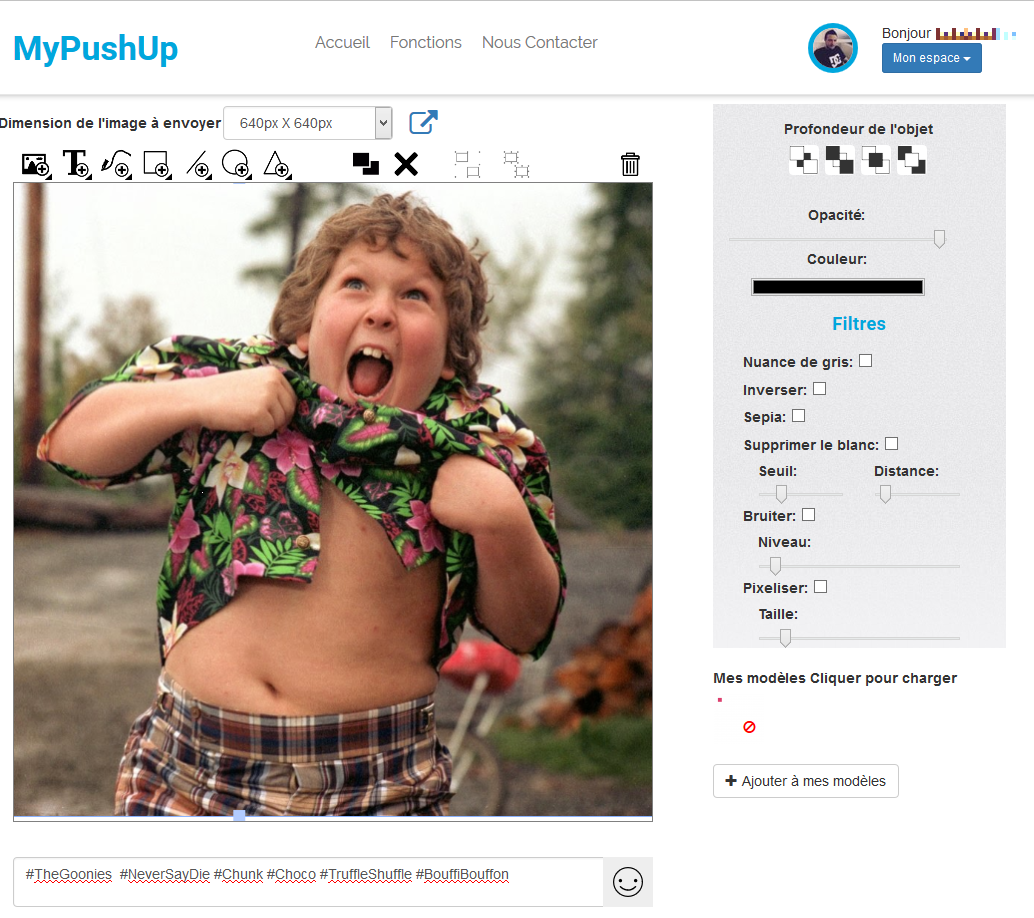
Task: Click the add image tool icon
Action: pos(36,165)
